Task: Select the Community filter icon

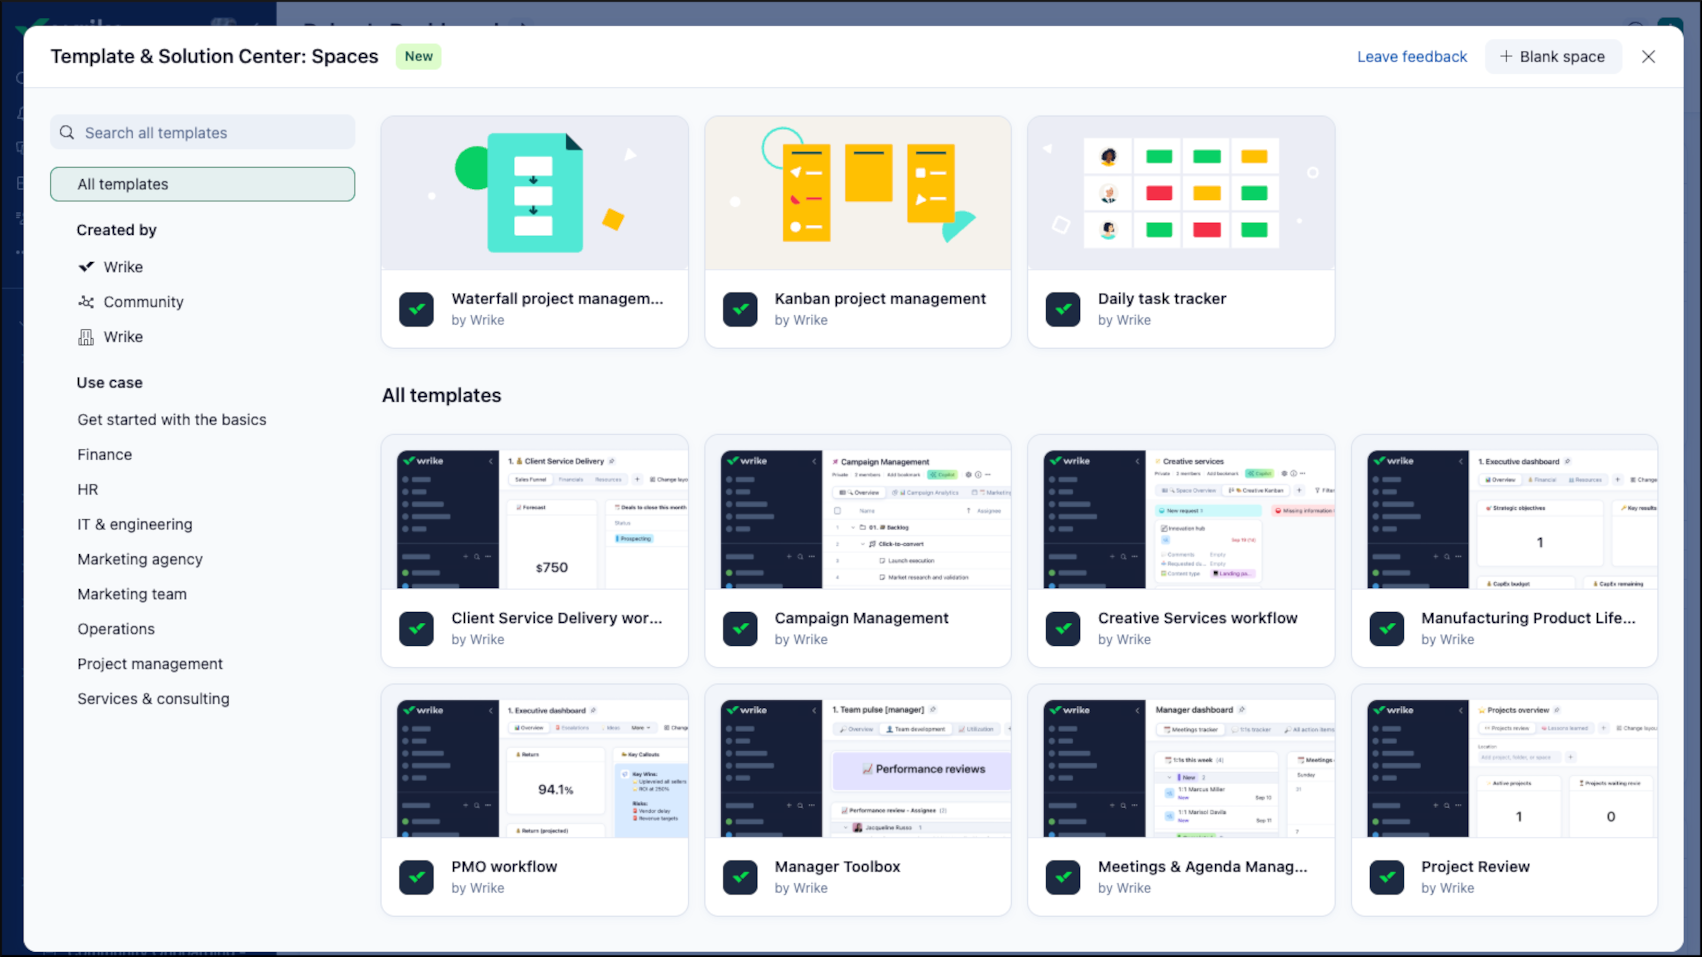Action: tap(87, 302)
